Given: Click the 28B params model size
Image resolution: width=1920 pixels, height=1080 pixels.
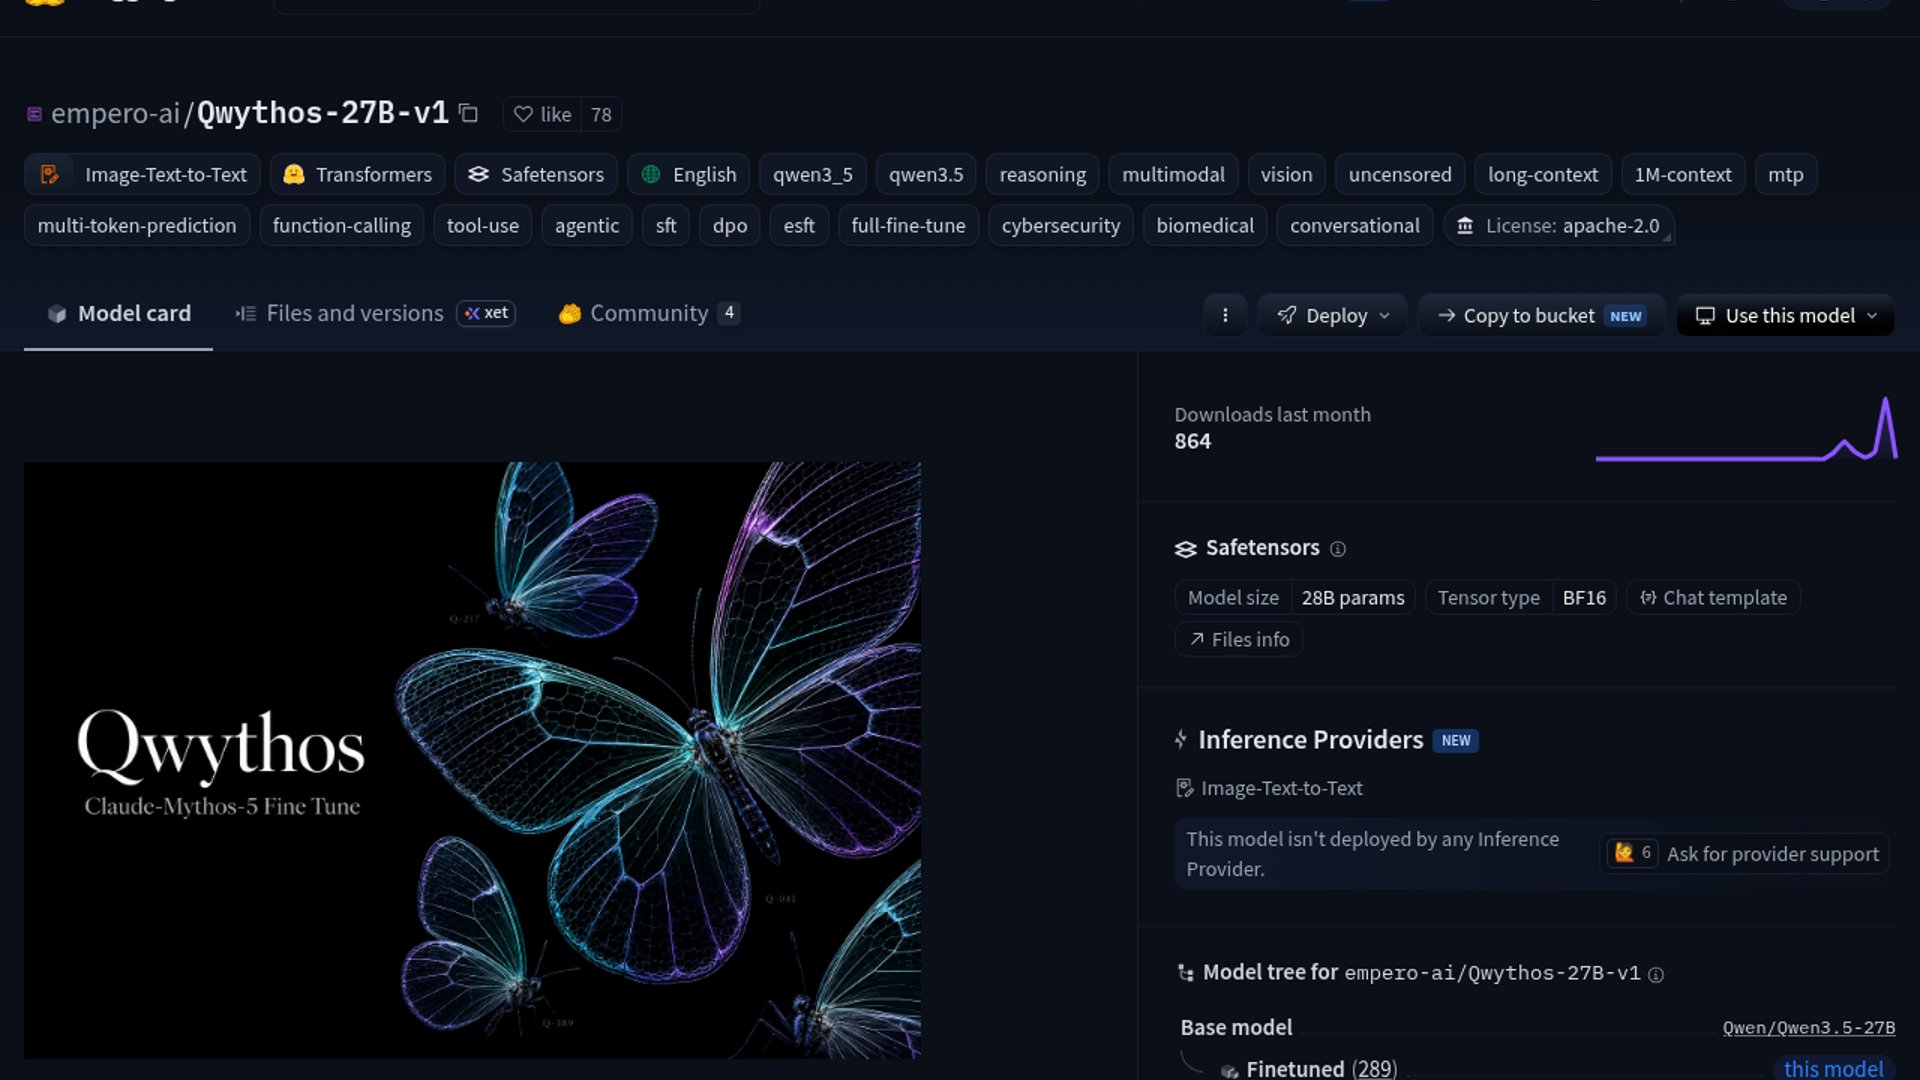Looking at the screenshot, I should [x=1353, y=598].
